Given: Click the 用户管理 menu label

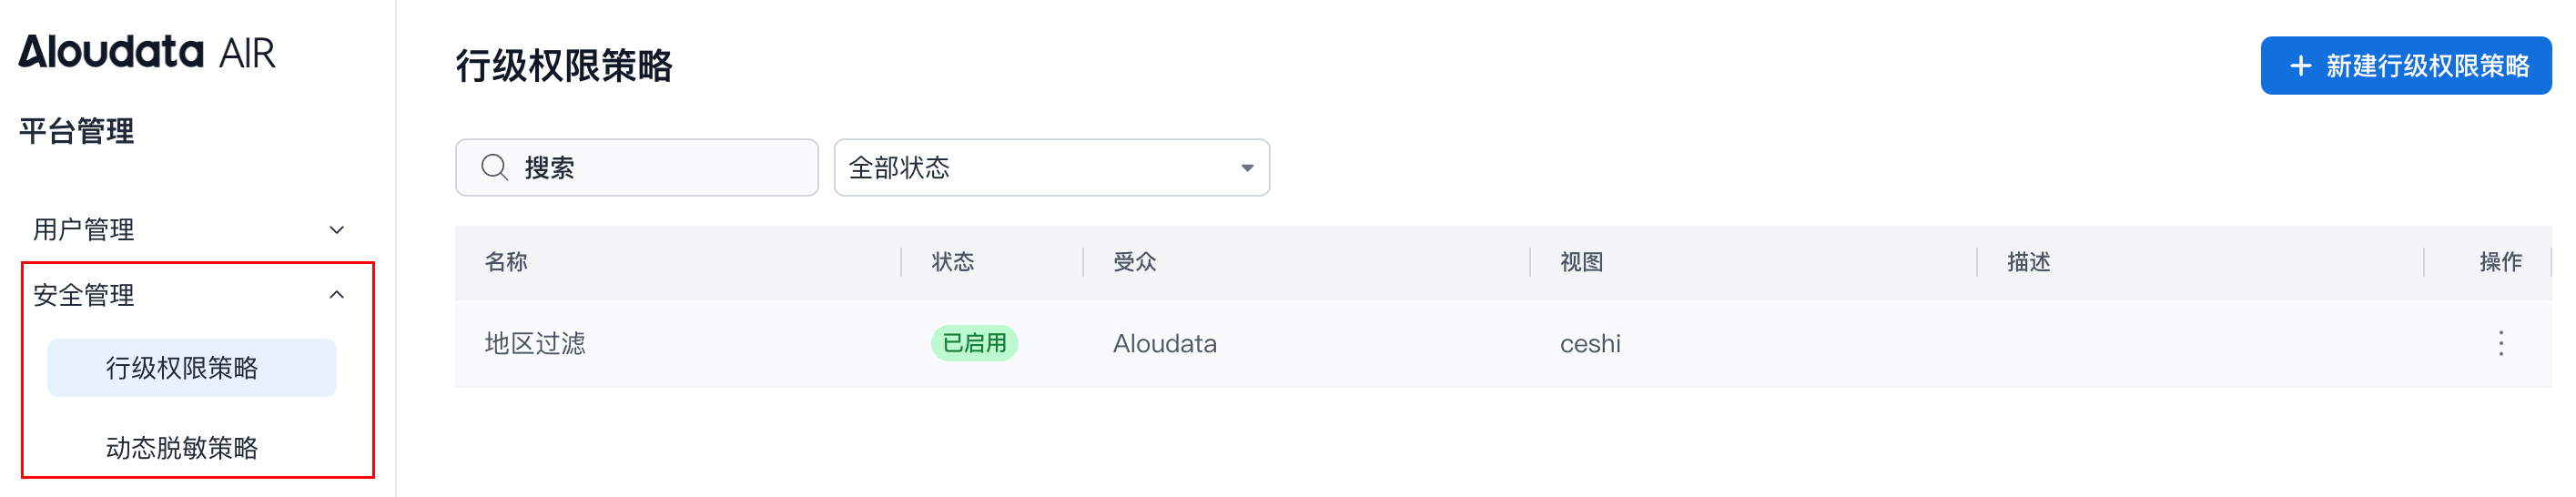Looking at the screenshot, I should (x=84, y=230).
